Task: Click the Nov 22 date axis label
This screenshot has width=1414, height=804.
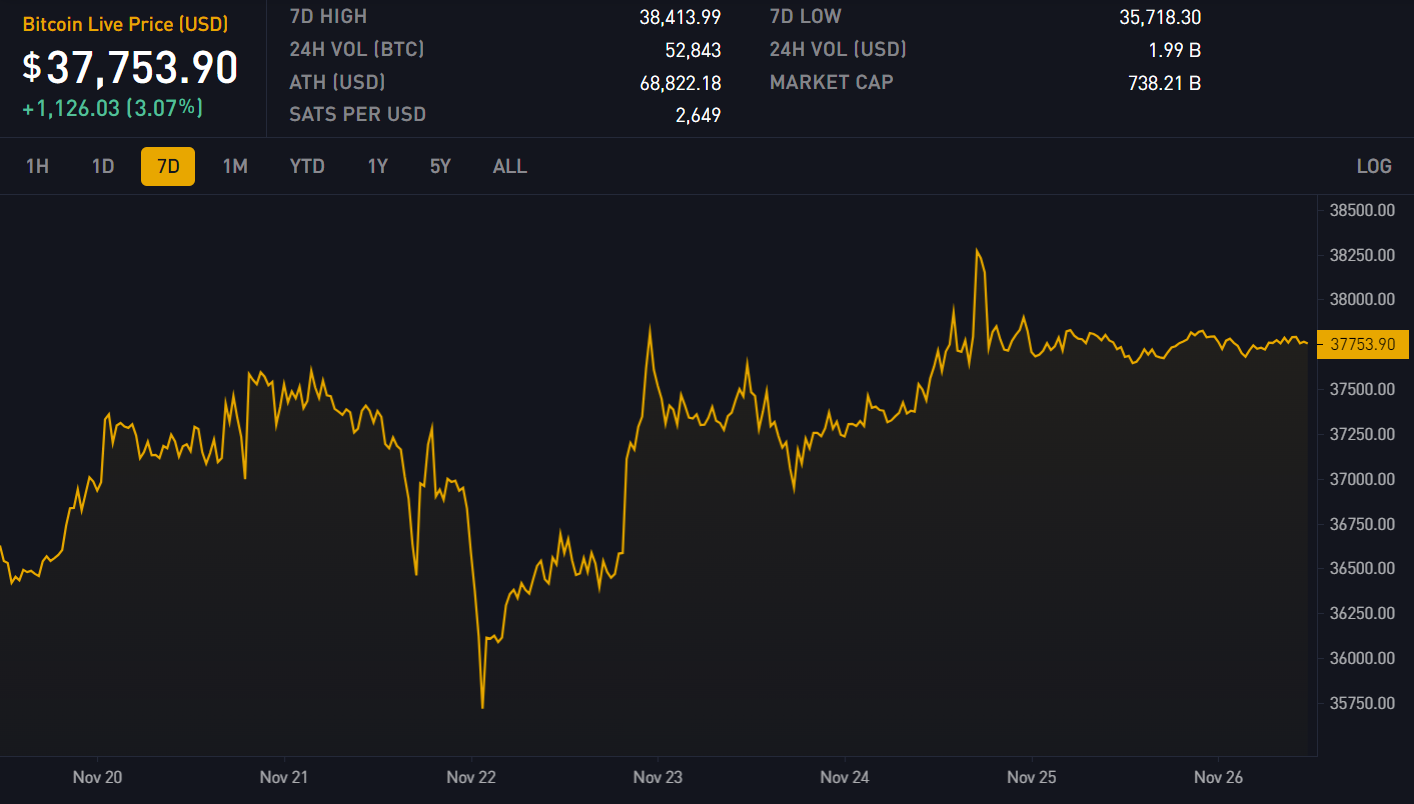Action: 471,777
